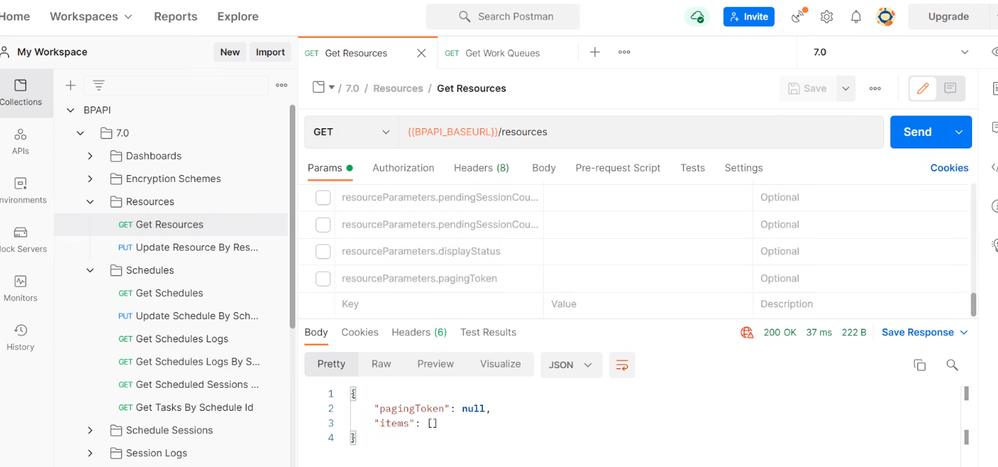Open History in the sidebar
The height and width of the screenshot is (467, 998).
coord(20,337)
